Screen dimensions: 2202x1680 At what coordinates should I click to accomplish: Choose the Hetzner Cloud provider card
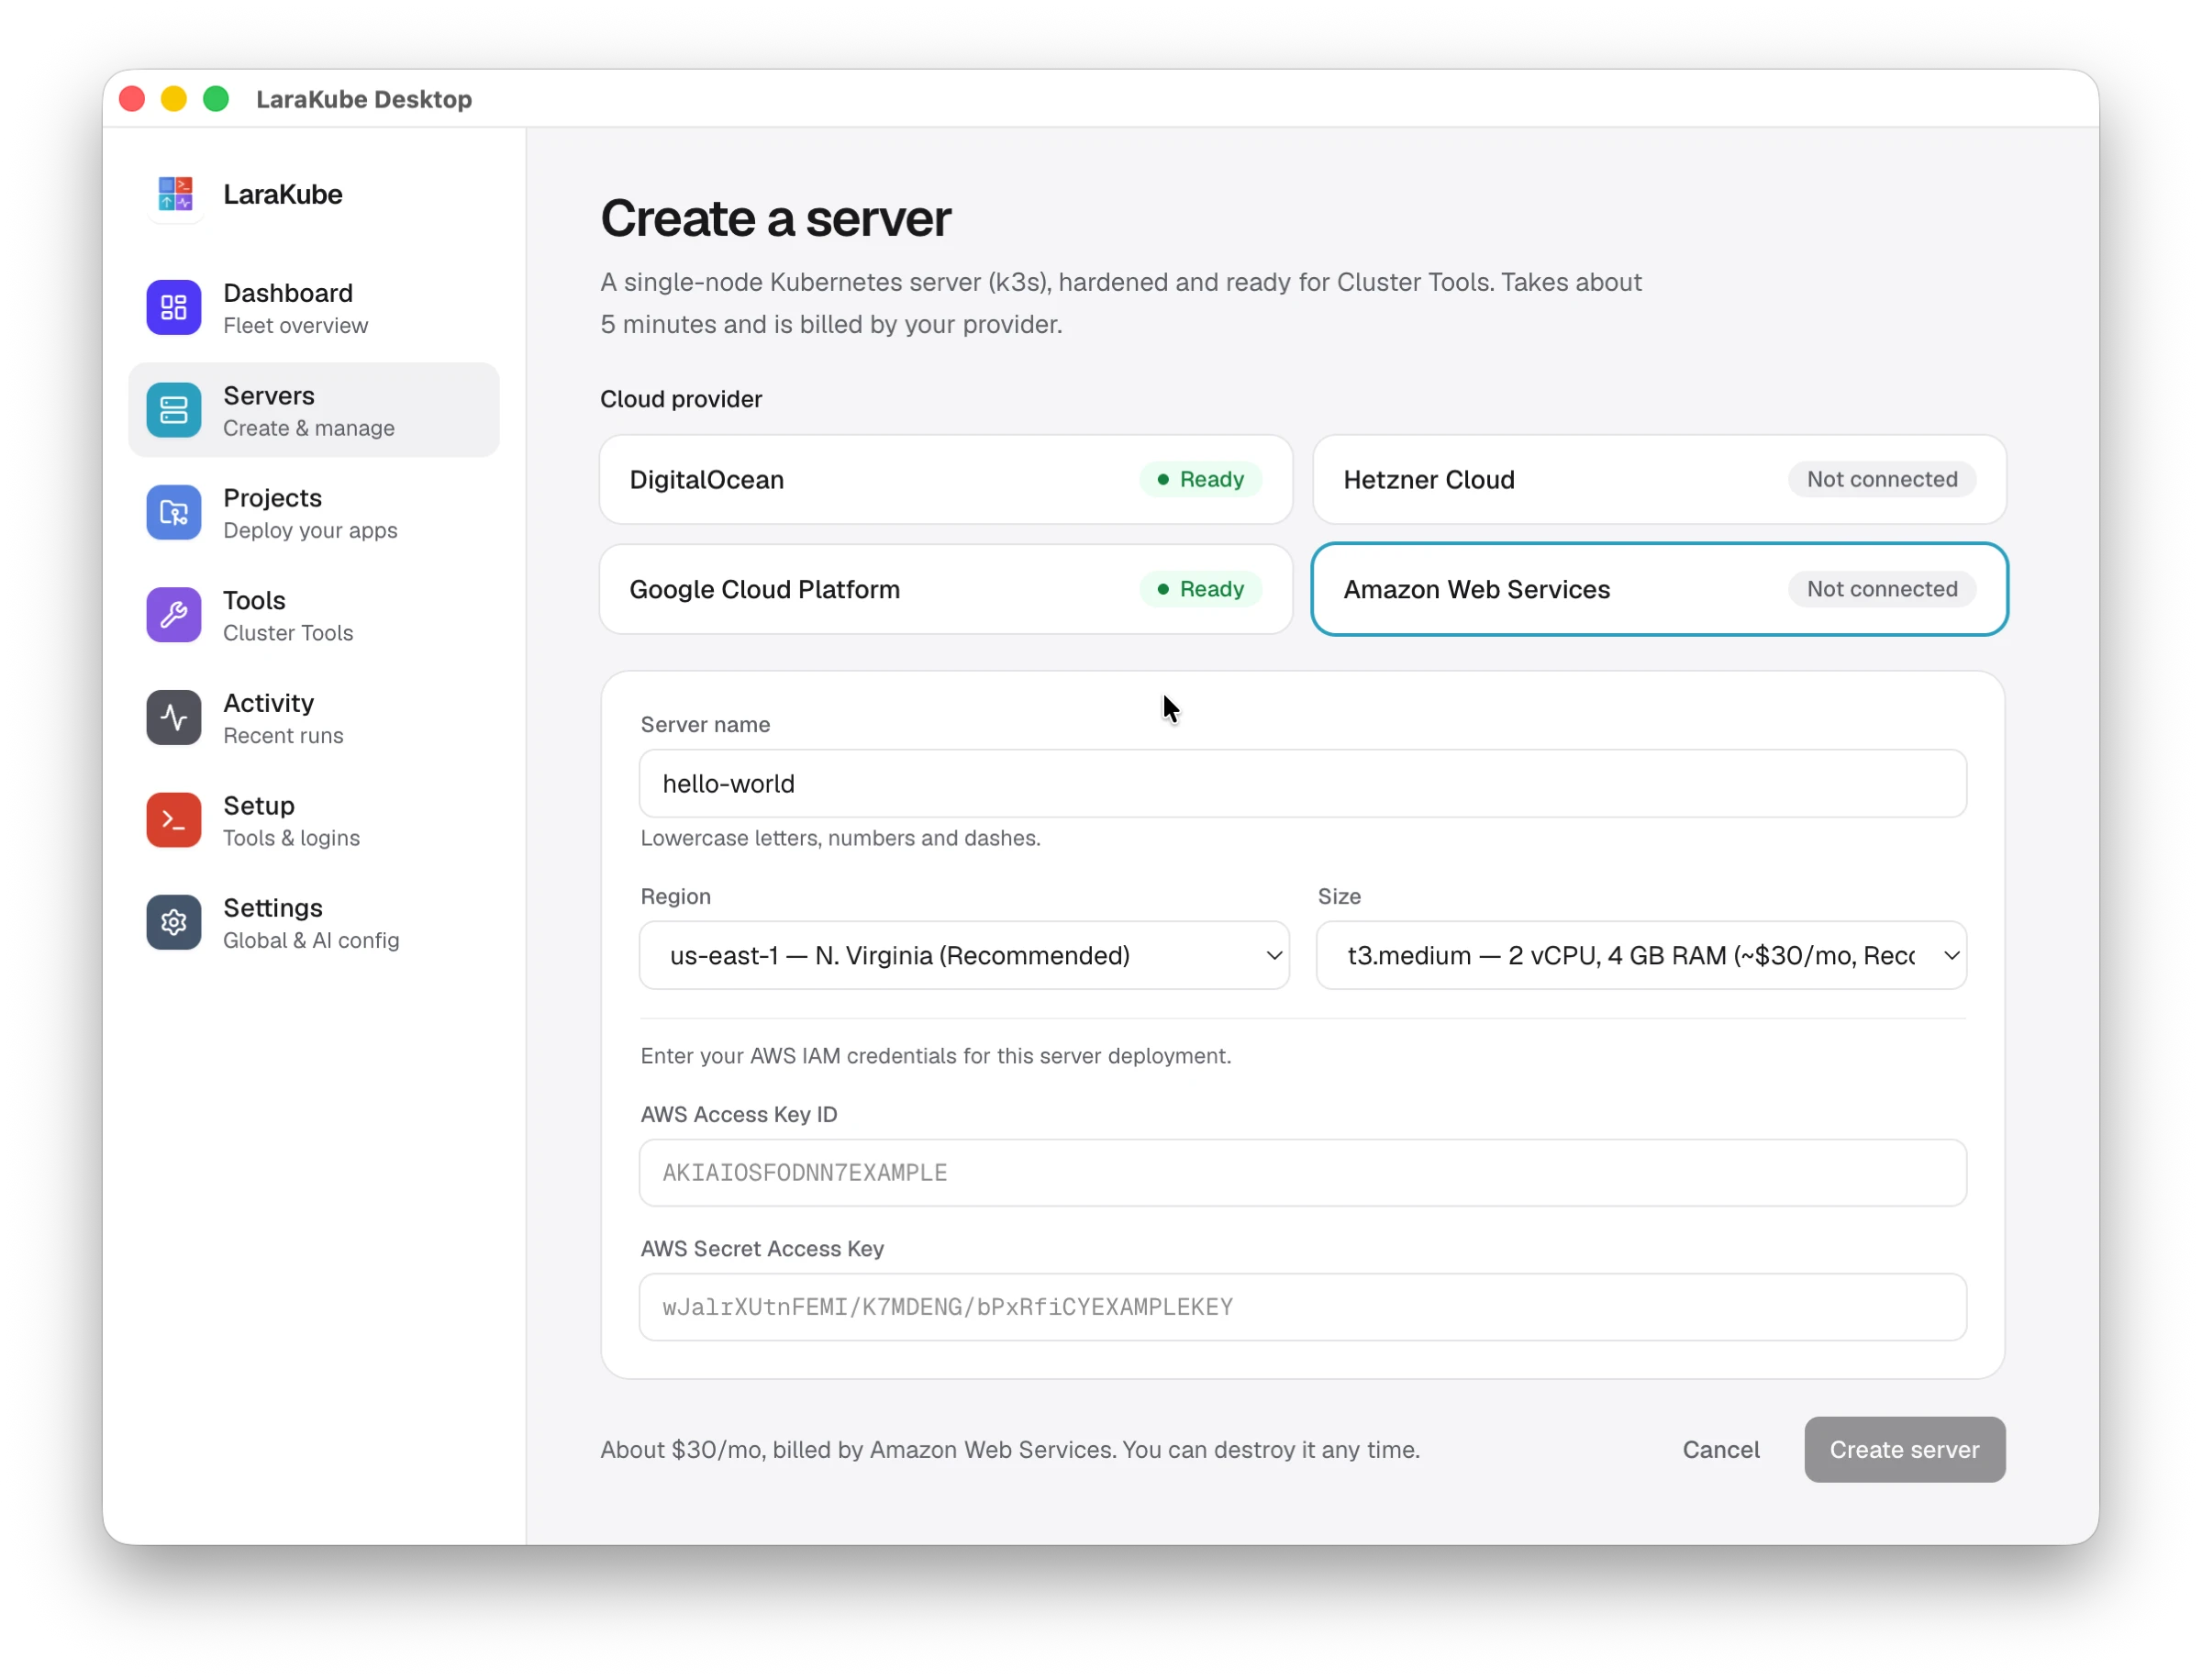coord(1660,480)
